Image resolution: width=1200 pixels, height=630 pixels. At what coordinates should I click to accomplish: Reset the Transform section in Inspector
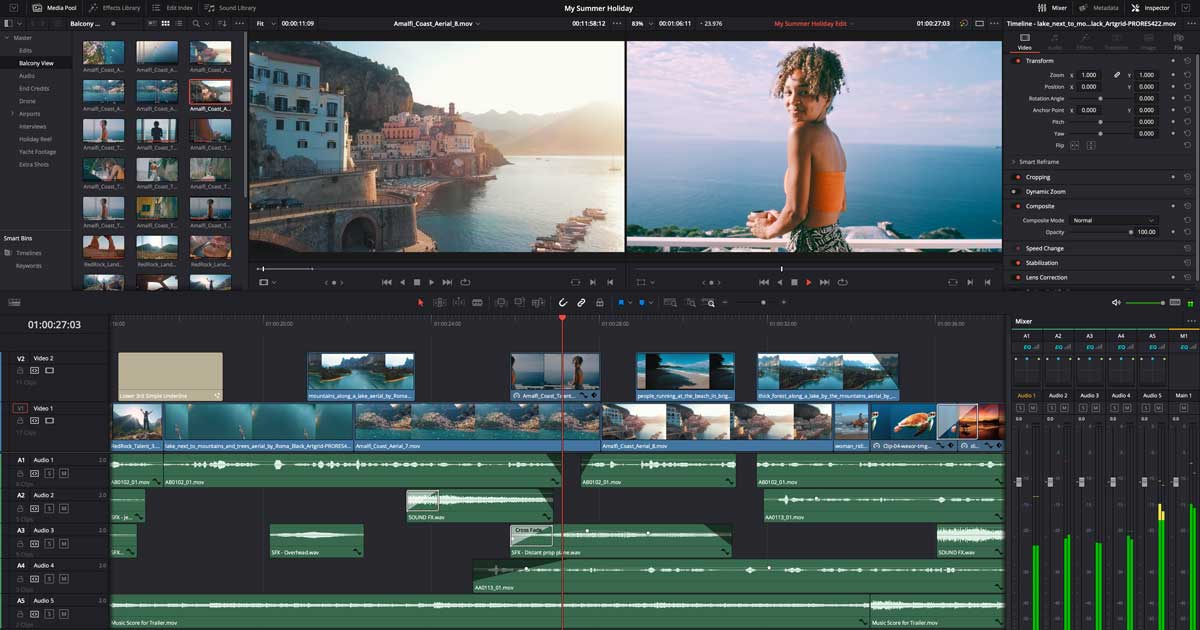[1187, 61]
